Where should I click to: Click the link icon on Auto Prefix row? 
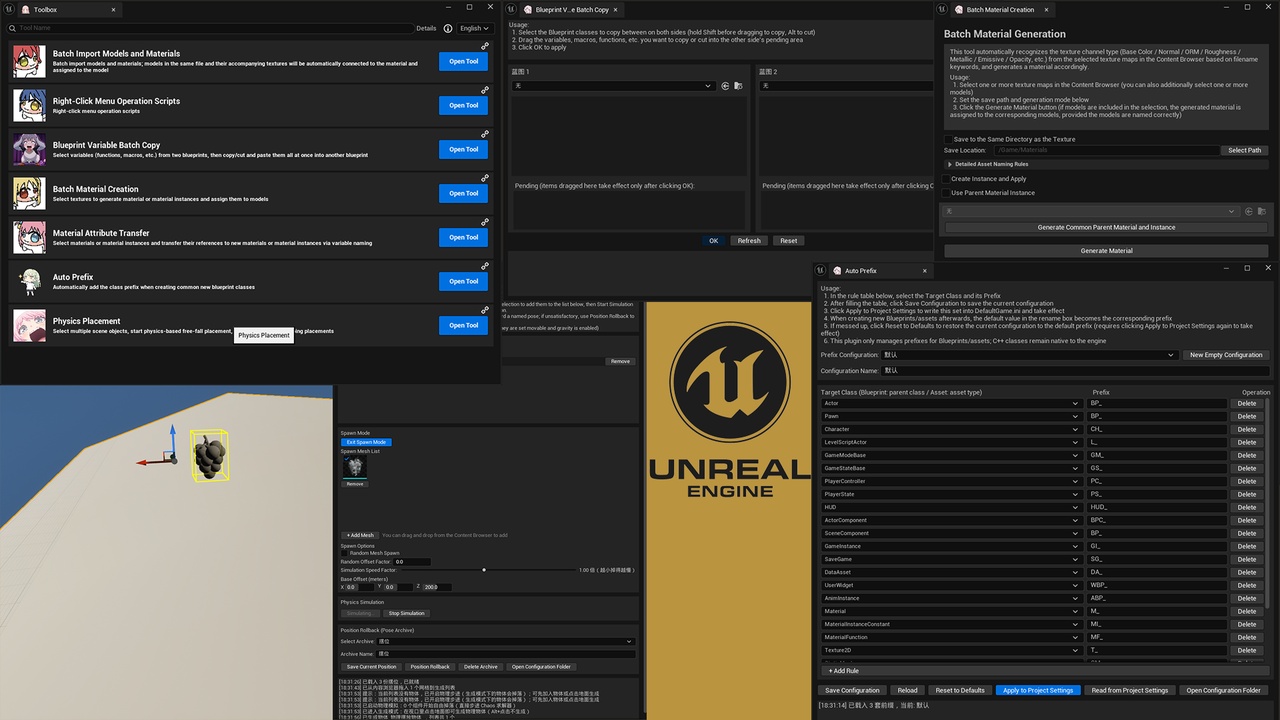coord(485,266)
